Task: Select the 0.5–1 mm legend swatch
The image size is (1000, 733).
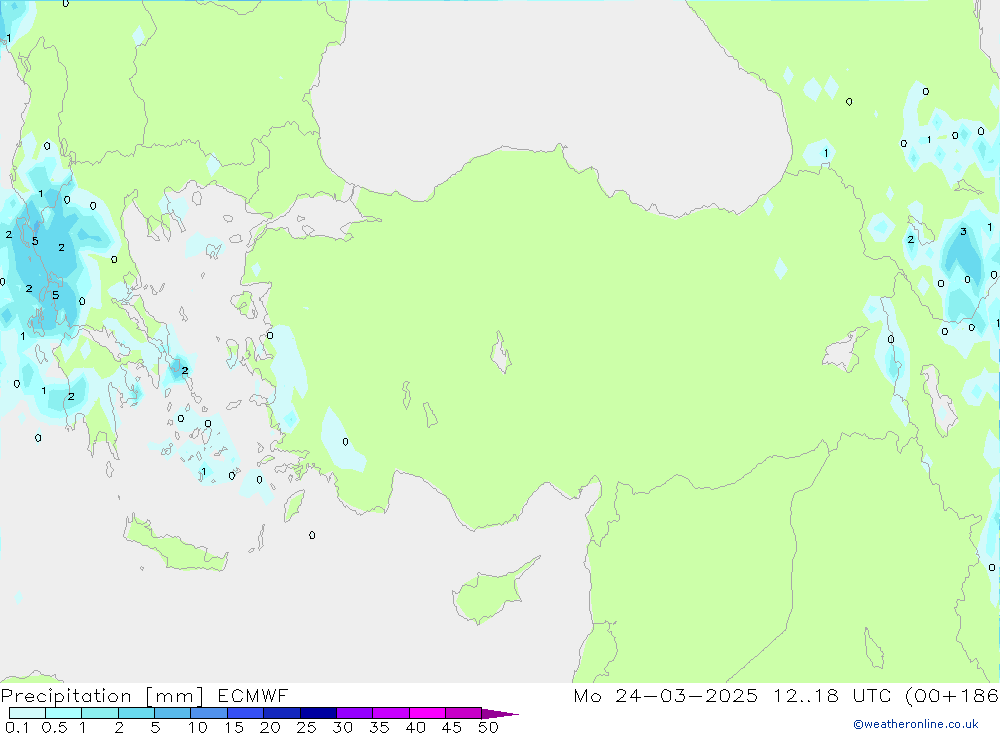Action: click(63, 713)
